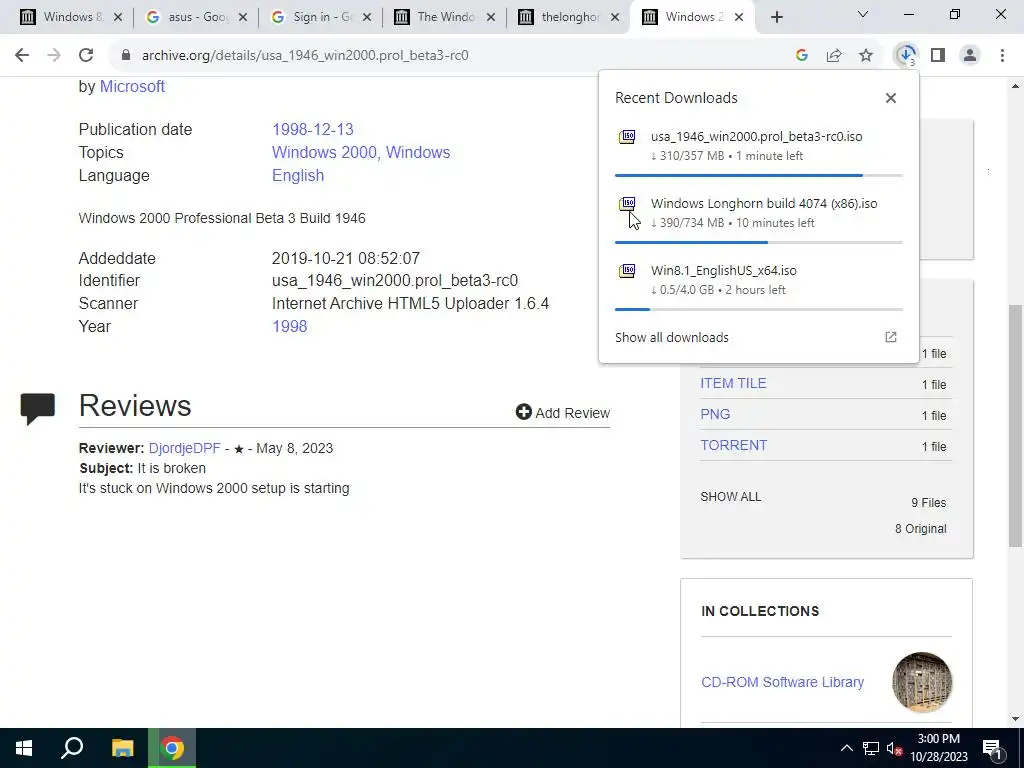The width and height of the screenshot is (1024, 768).
Task: Open File Explorer from the taskbar
Action: (122, 748)
